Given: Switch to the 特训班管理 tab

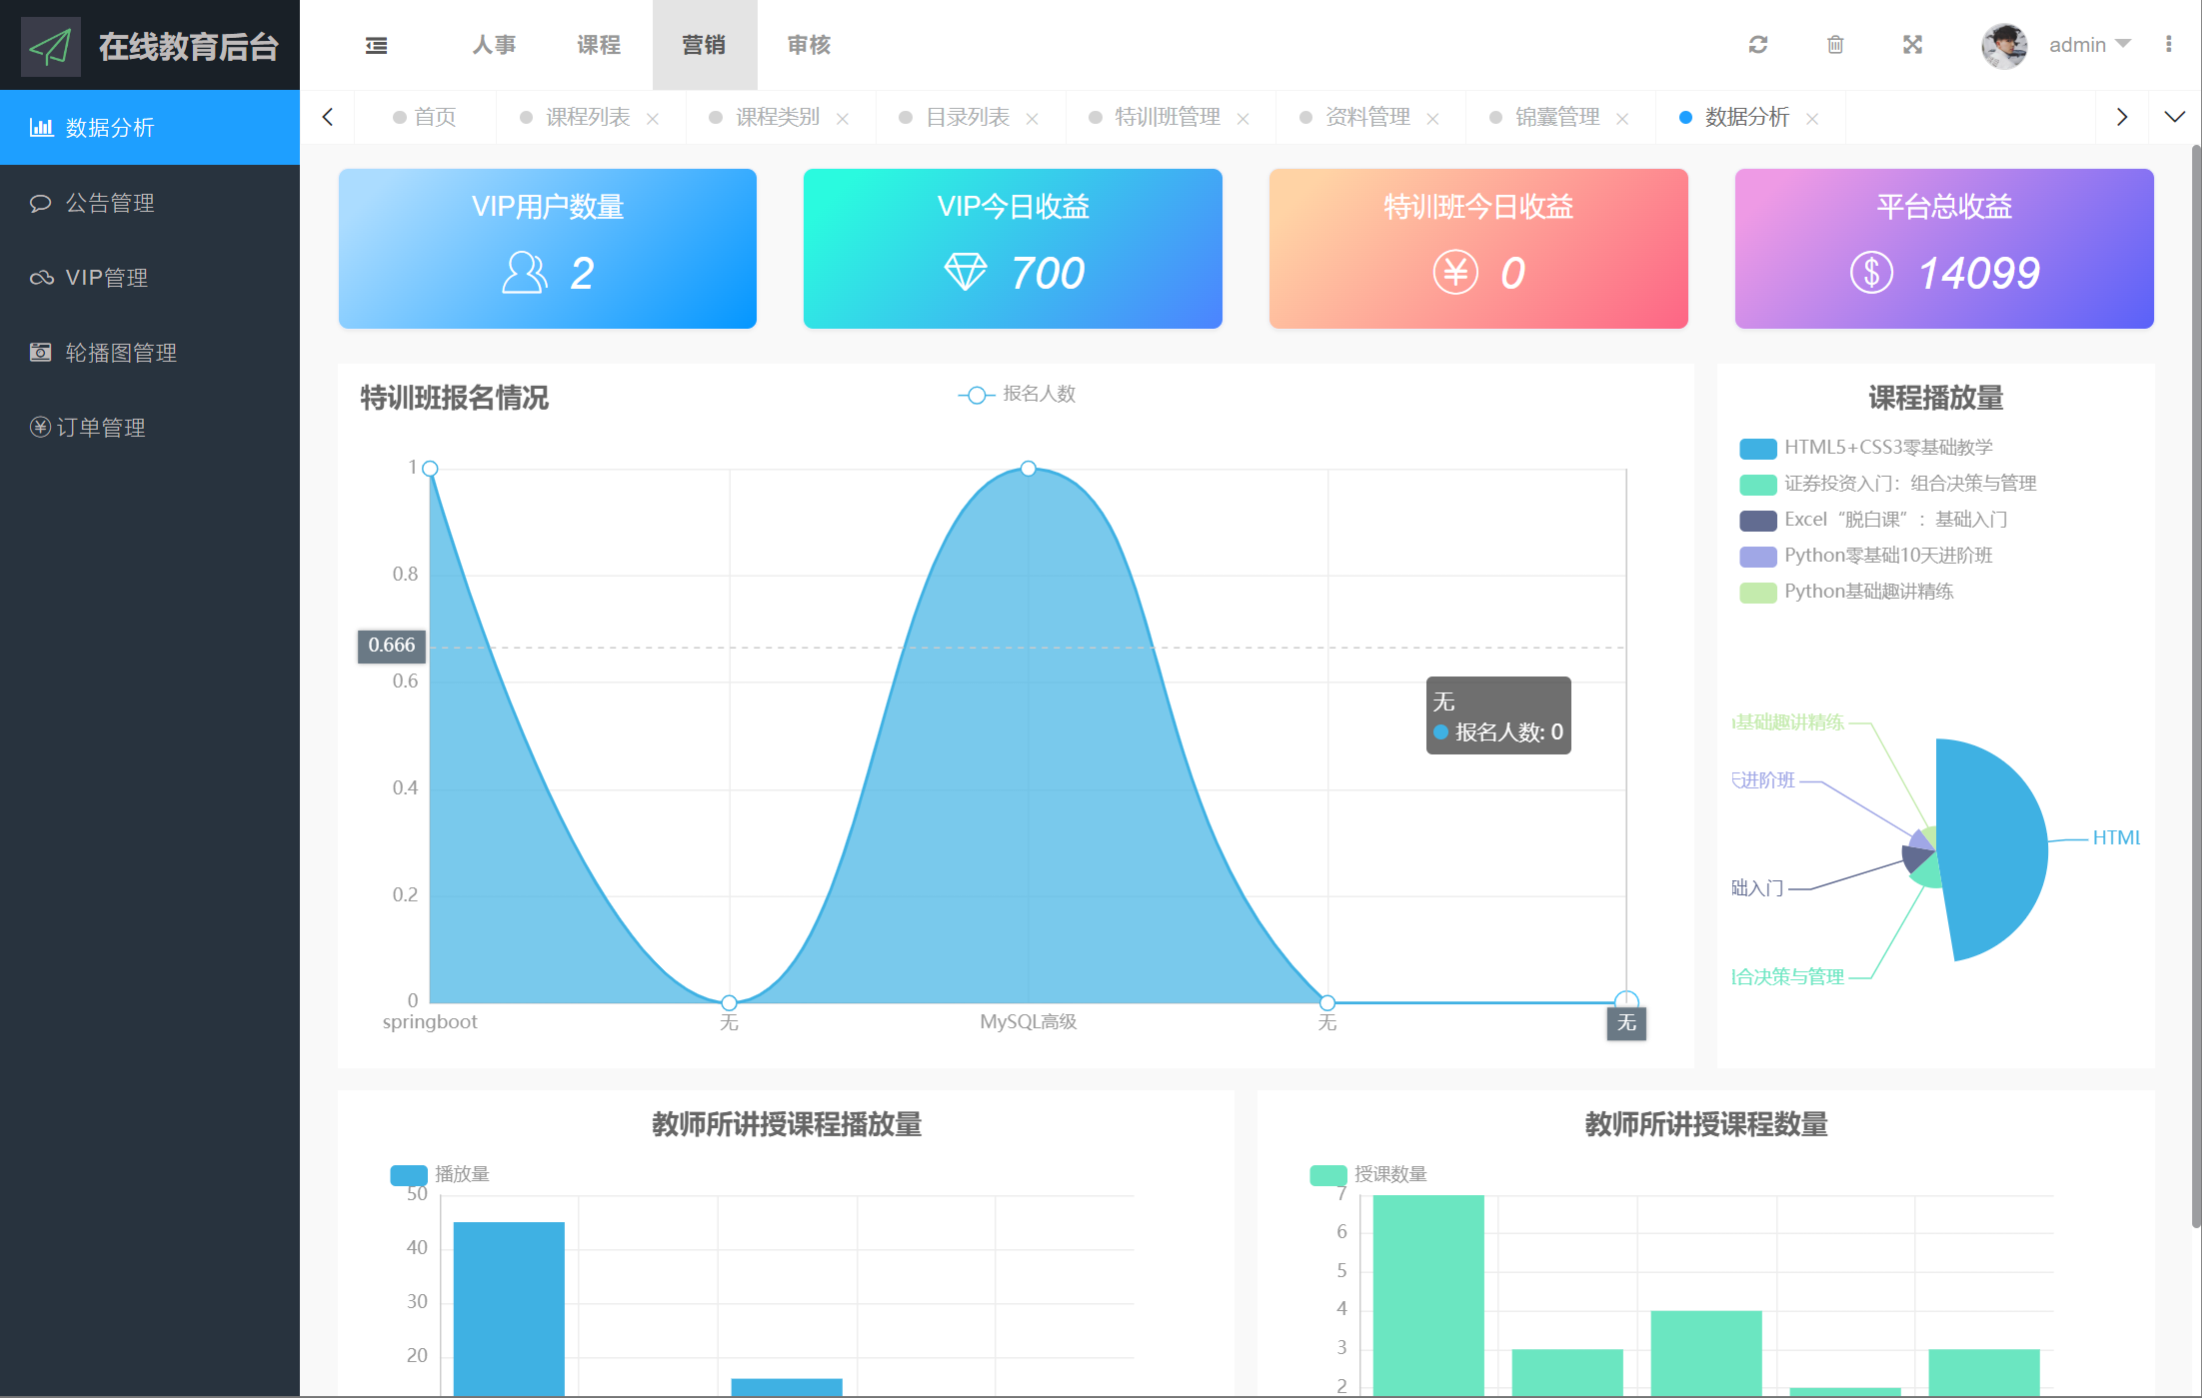Looking at the screenshot, I should click(x=1166, y=117).
